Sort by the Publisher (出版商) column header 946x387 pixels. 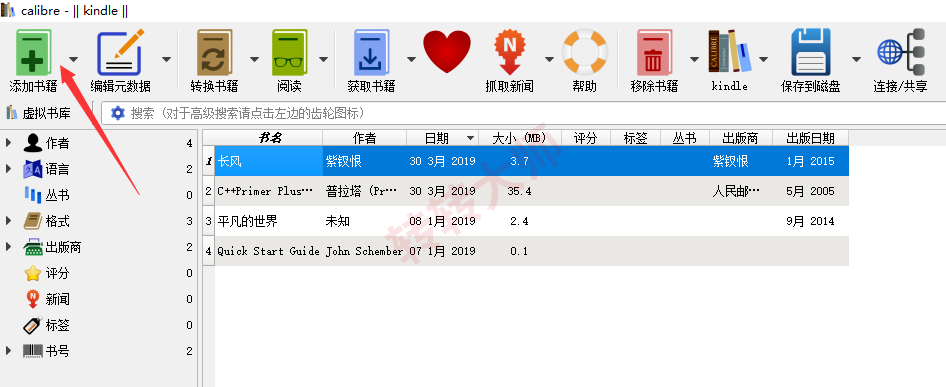coord(741,138)
